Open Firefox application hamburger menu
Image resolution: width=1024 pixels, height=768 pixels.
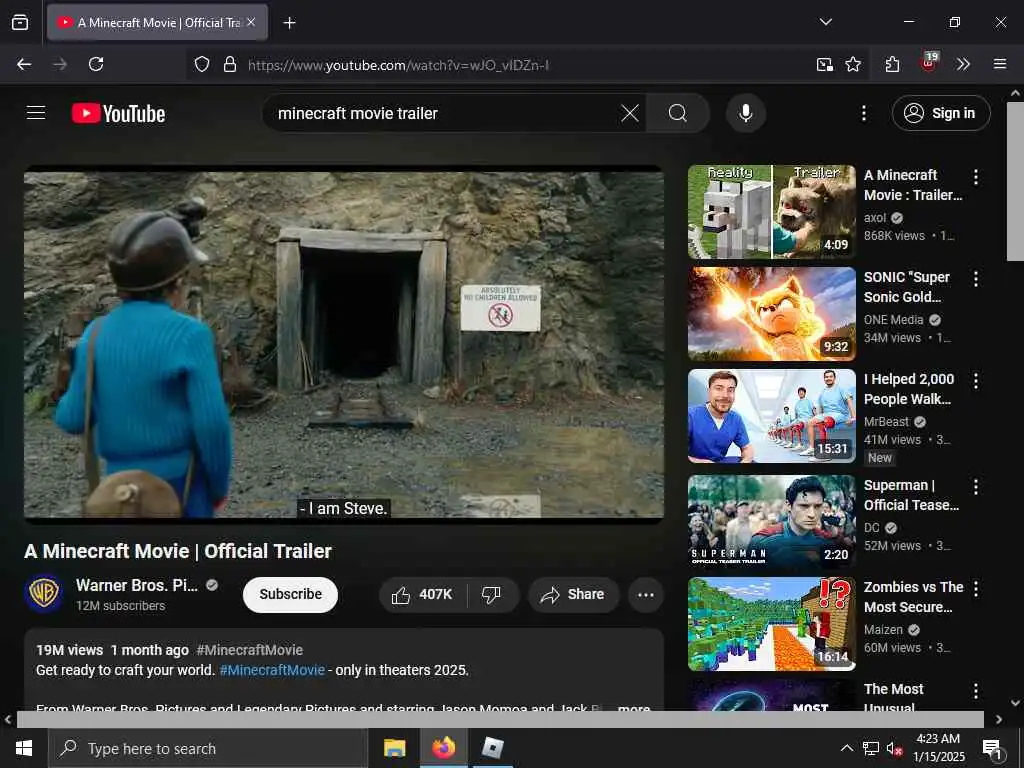click(x=1000, y=64)
